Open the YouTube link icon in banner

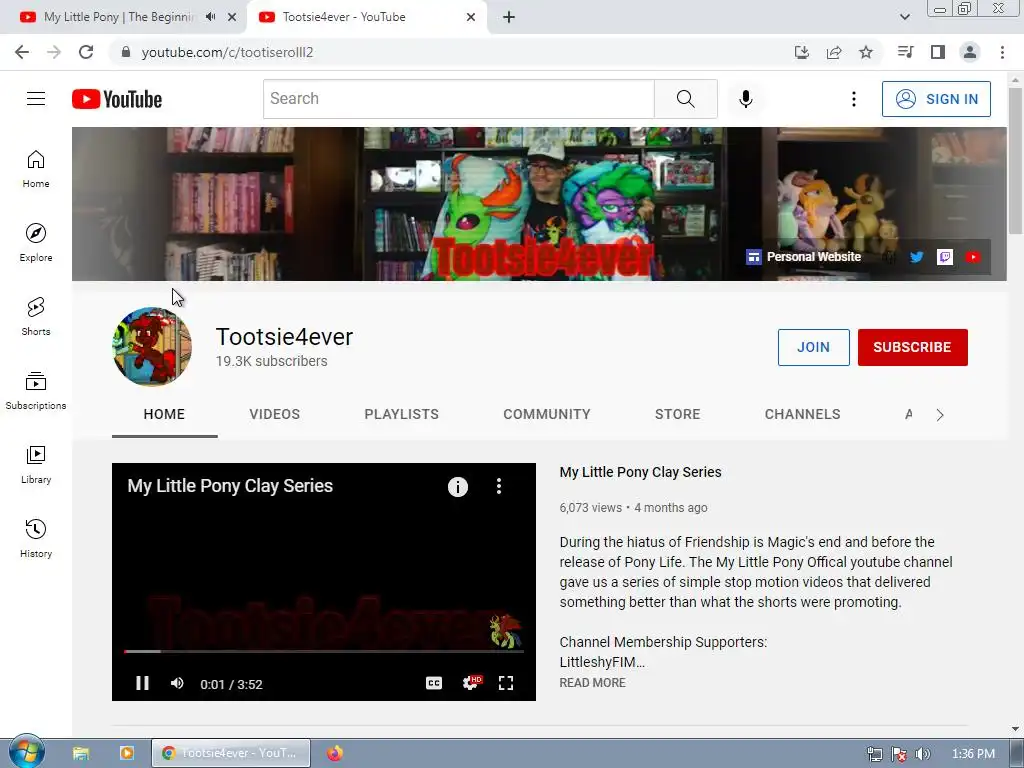973,257
